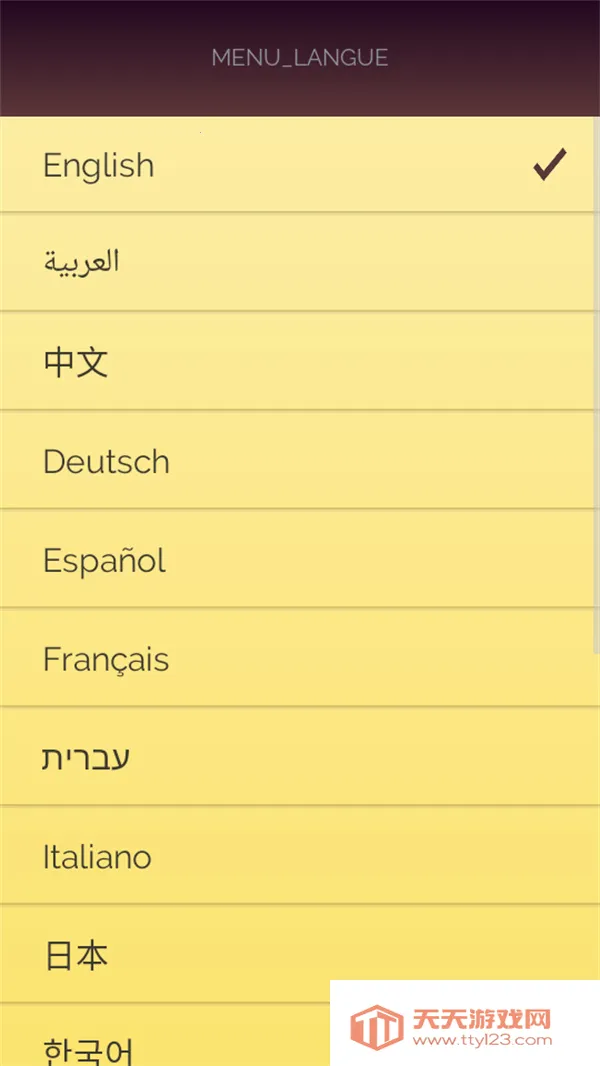Set language to Français
This screenshot has width=600, height=1066.
[106, 659]
